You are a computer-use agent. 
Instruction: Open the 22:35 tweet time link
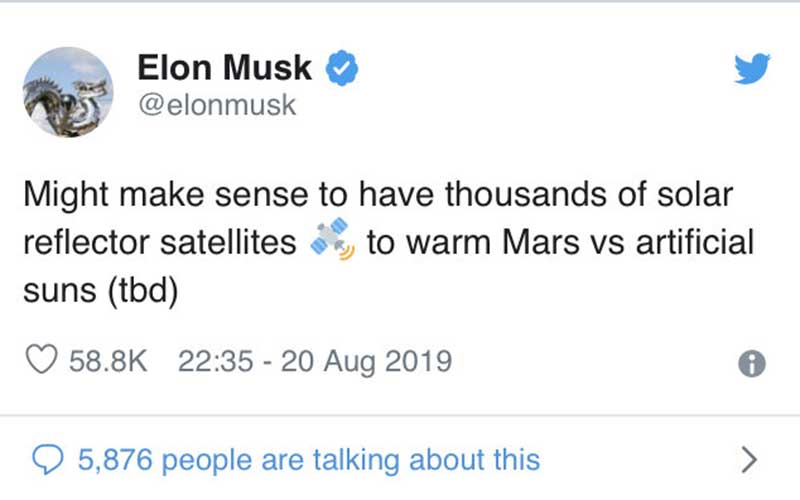(215, 361)
